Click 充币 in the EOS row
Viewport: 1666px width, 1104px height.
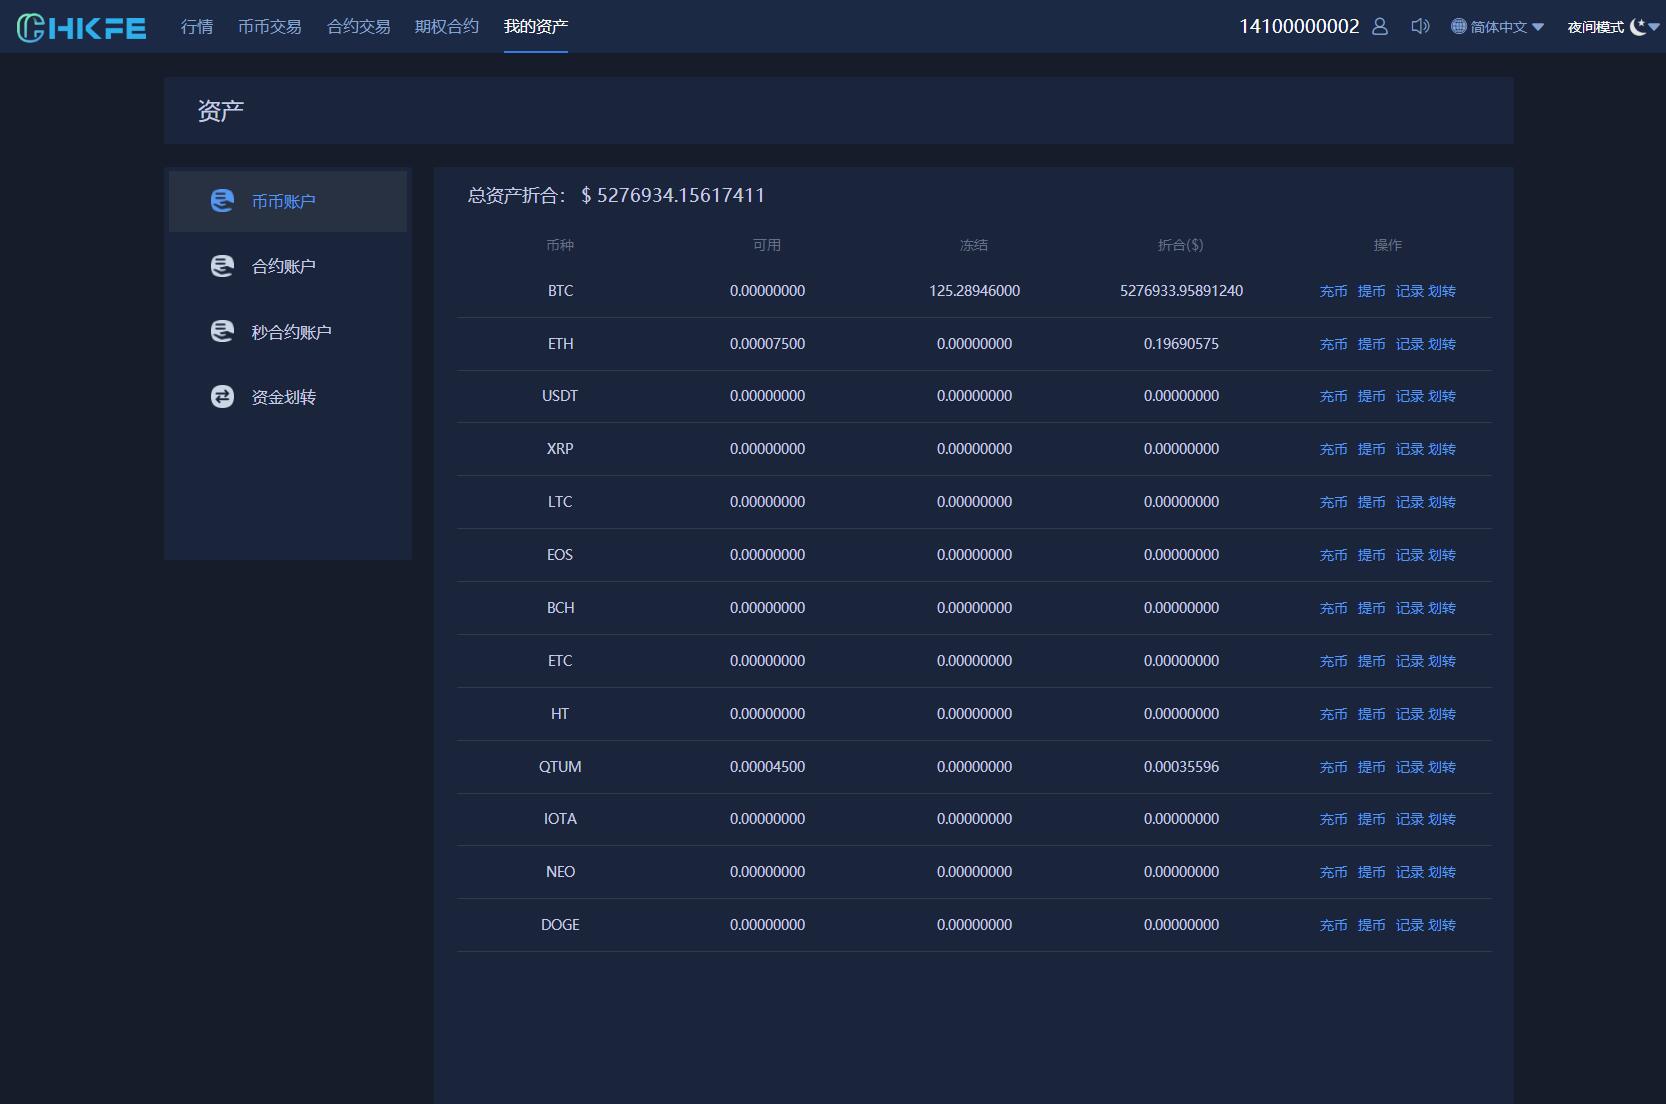1333,555
